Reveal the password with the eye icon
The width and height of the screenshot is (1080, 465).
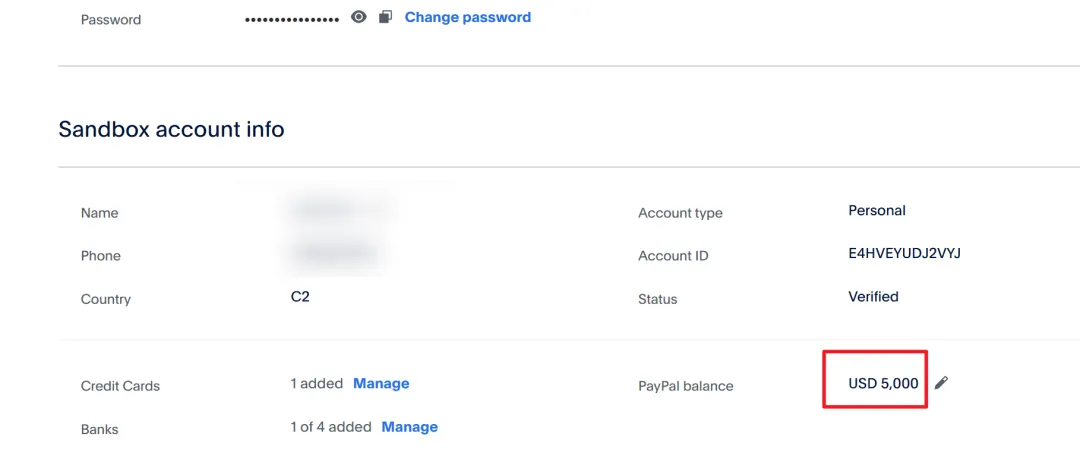tap(359, 17)
